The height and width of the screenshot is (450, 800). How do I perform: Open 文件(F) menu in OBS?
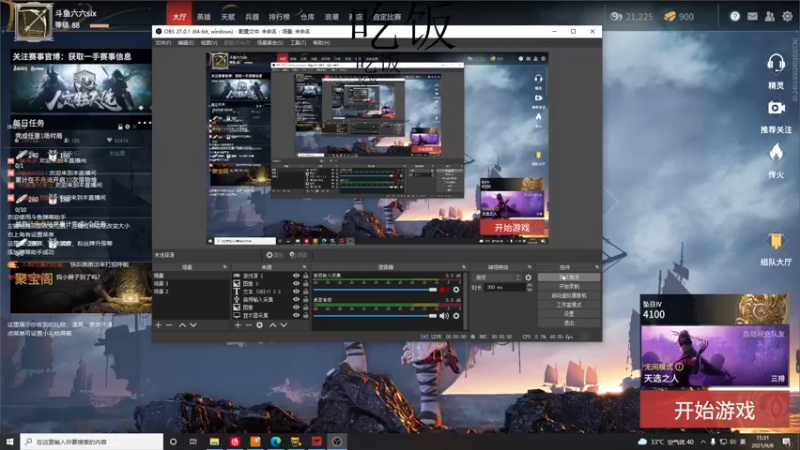click(x=163, y=43)
